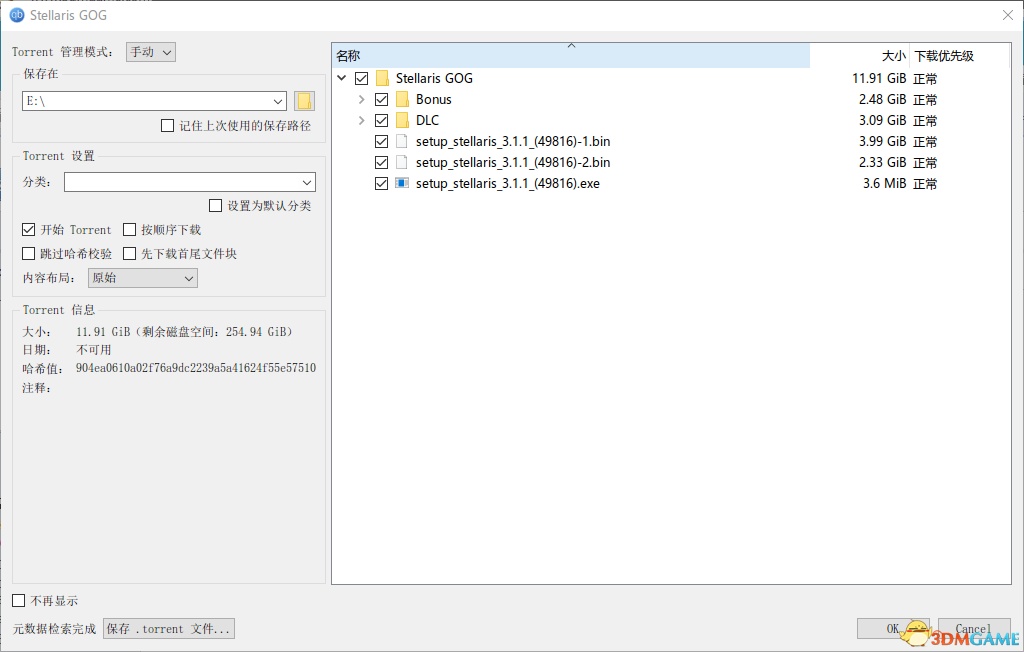Enable 按顺序下载 checkbox

tap(129, 229)
